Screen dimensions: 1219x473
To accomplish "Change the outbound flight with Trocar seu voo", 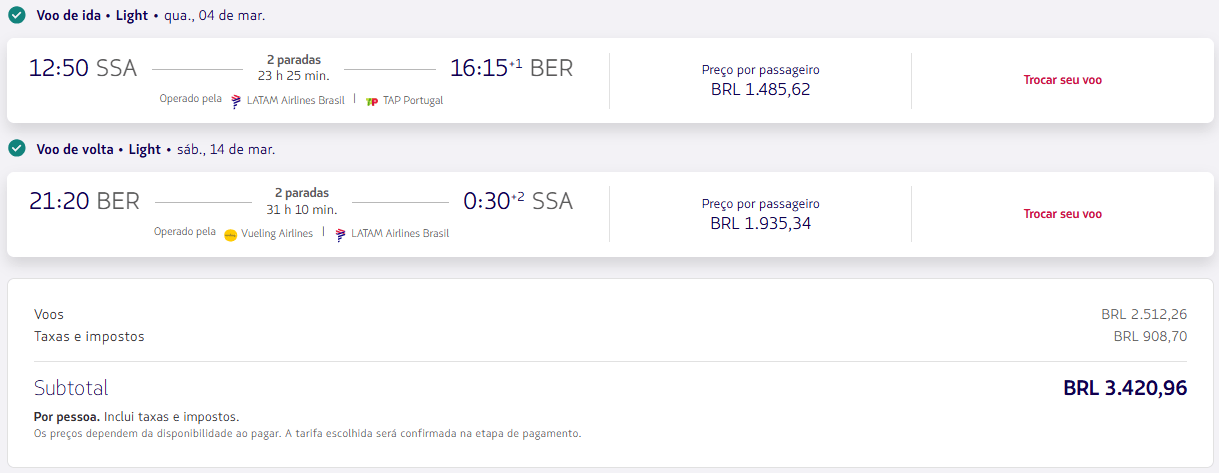I will 1062,80.
